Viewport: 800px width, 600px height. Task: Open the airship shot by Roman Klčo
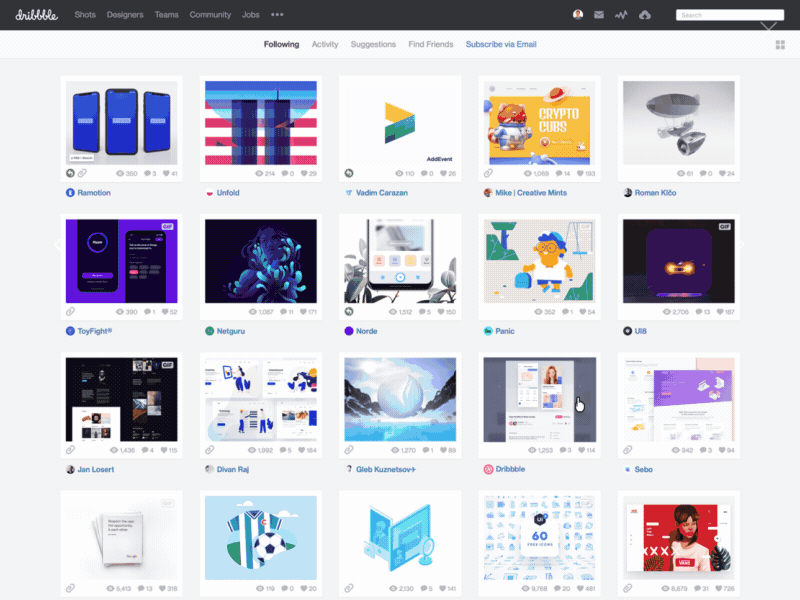click(x=679, y=122)
